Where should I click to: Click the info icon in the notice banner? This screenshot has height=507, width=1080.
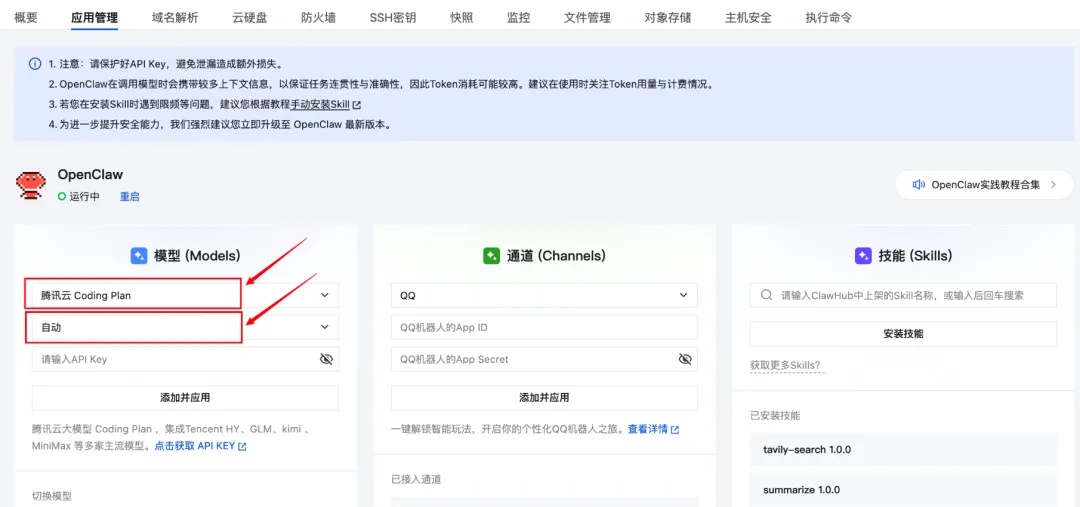[x=34, y=64]
